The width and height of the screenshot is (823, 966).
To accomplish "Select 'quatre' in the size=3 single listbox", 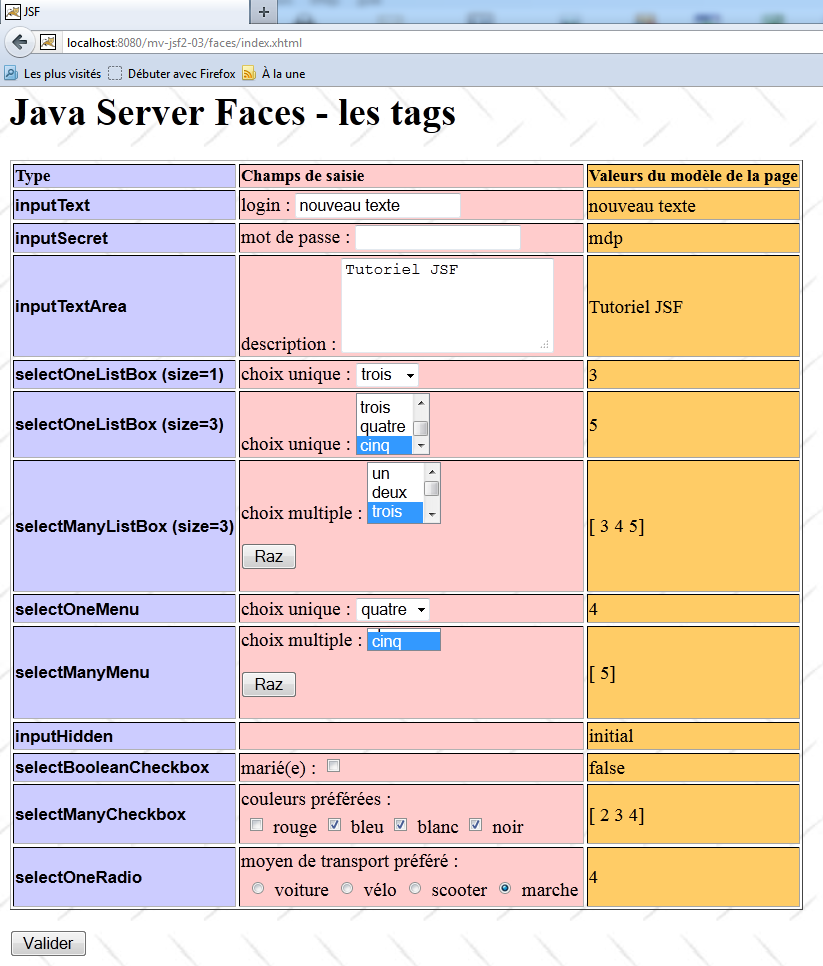I will [x=383, y=426].
